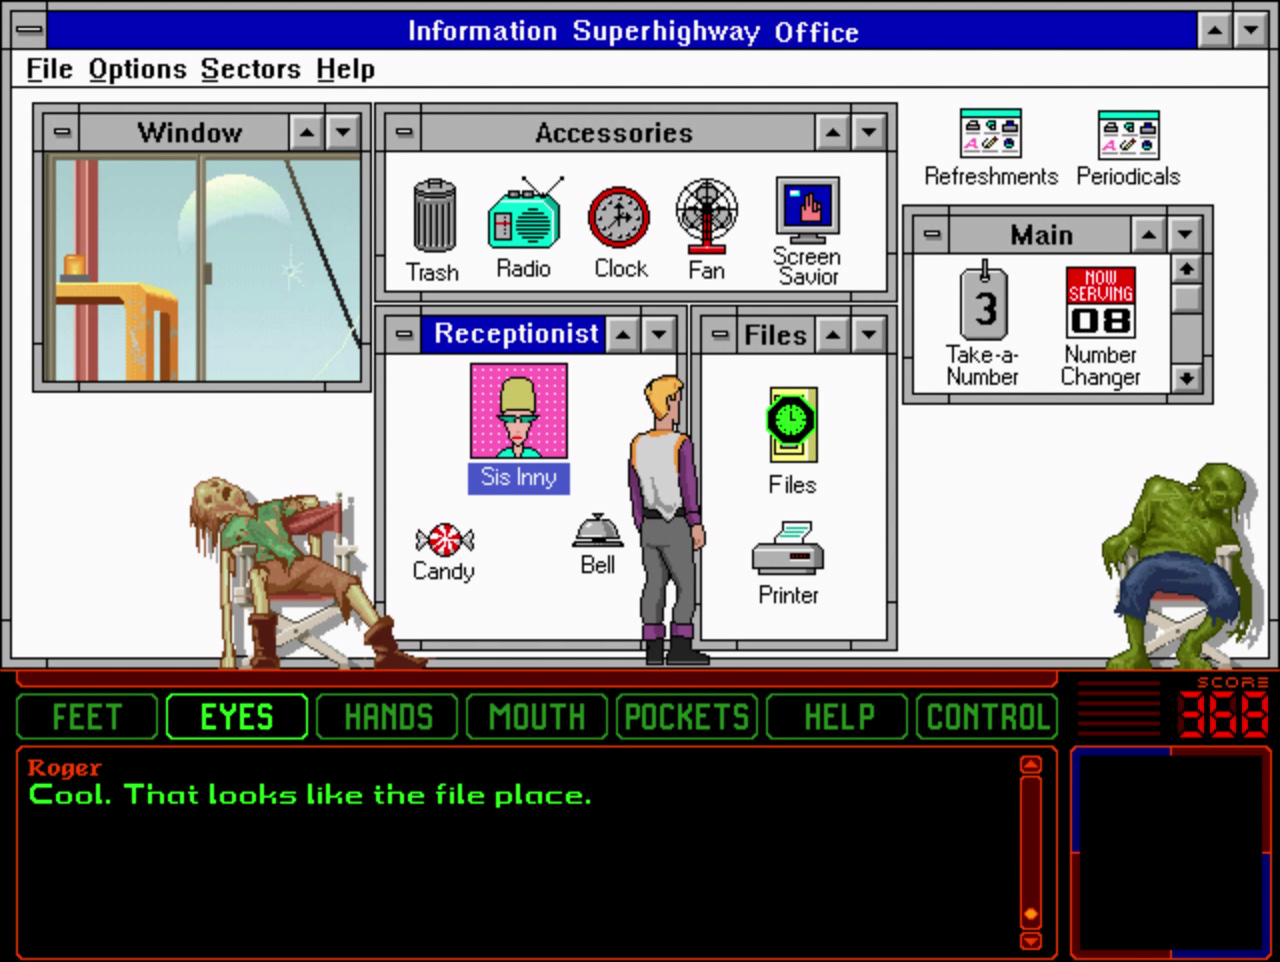Click the "Cool. That looks like the file place." message
This screenshot has height=962, width=1280.
(x=310, y=795)
